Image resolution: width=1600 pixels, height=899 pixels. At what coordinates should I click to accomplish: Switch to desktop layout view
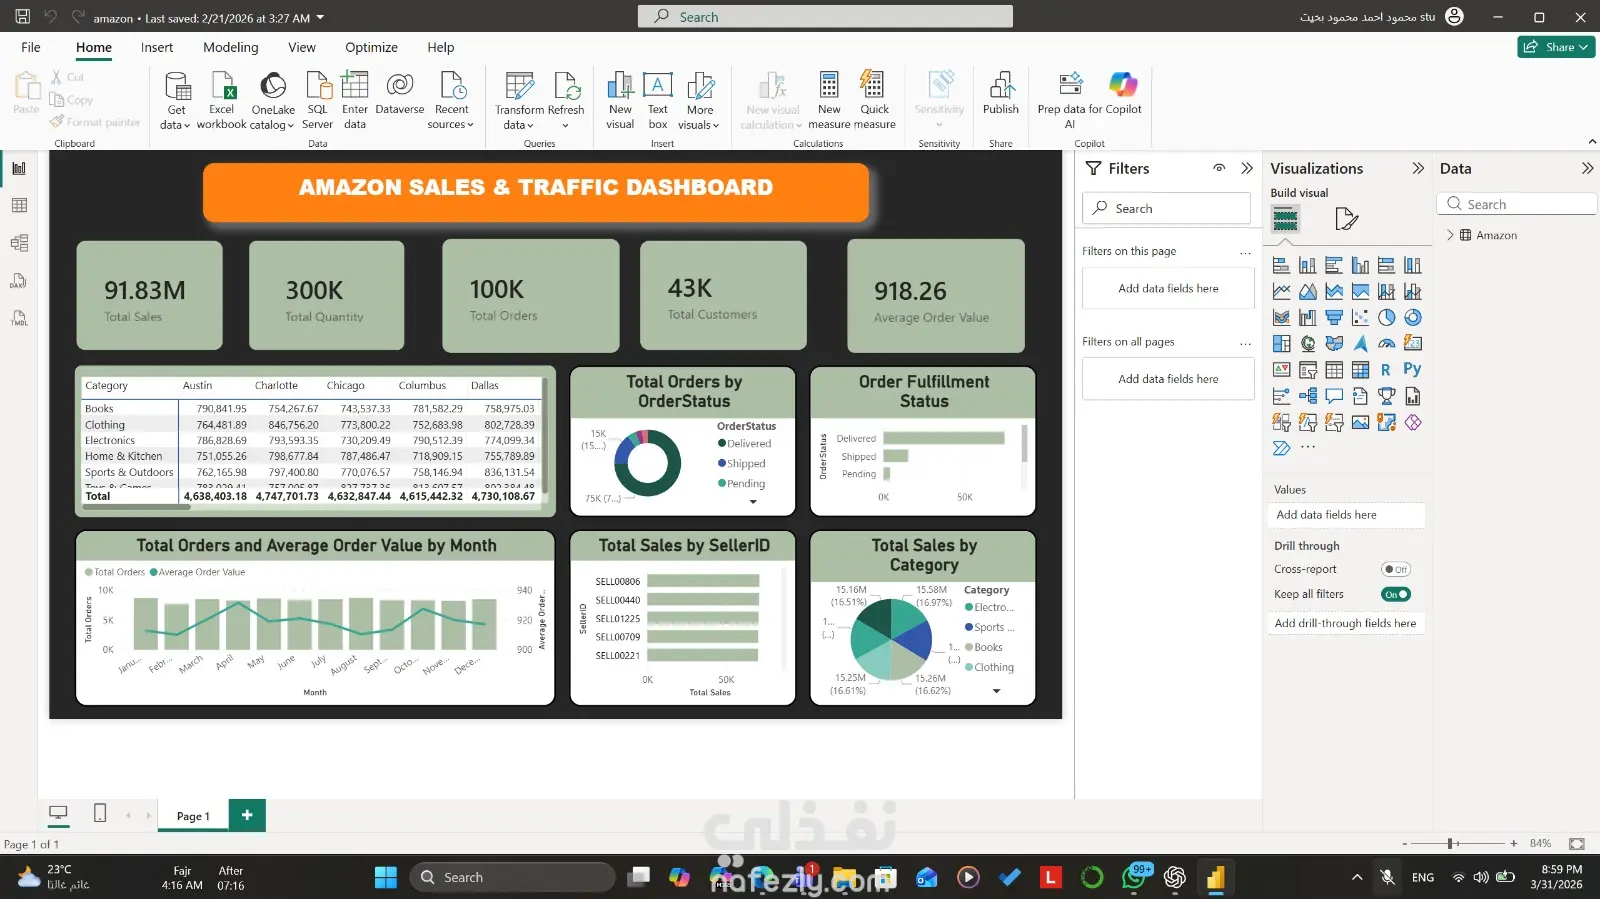pyautogui.click(x=58, y=814)
